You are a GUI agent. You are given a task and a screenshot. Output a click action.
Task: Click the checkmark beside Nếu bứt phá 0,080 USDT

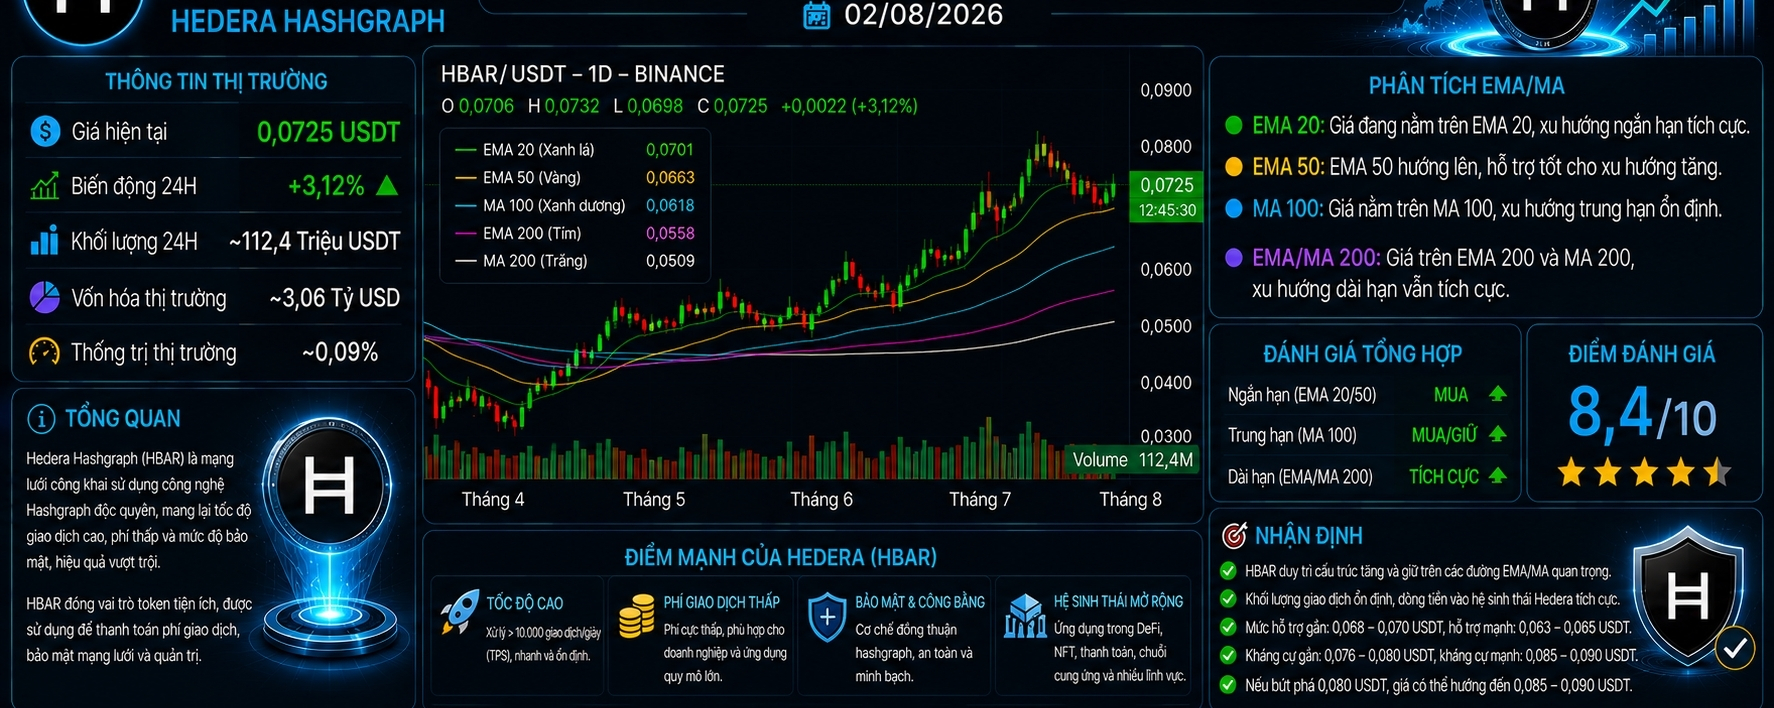[x=1228, y=685]
